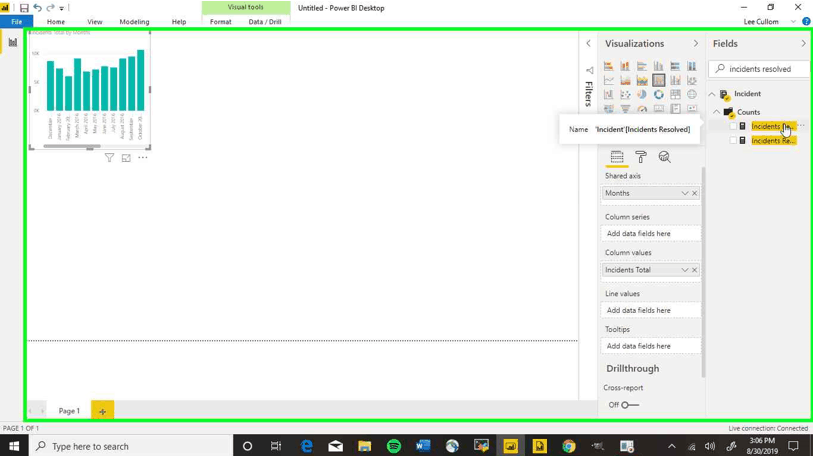Select the Line and stacked column chart visualization
Viewport: 813px width, 456px height.
coord(658,80)
